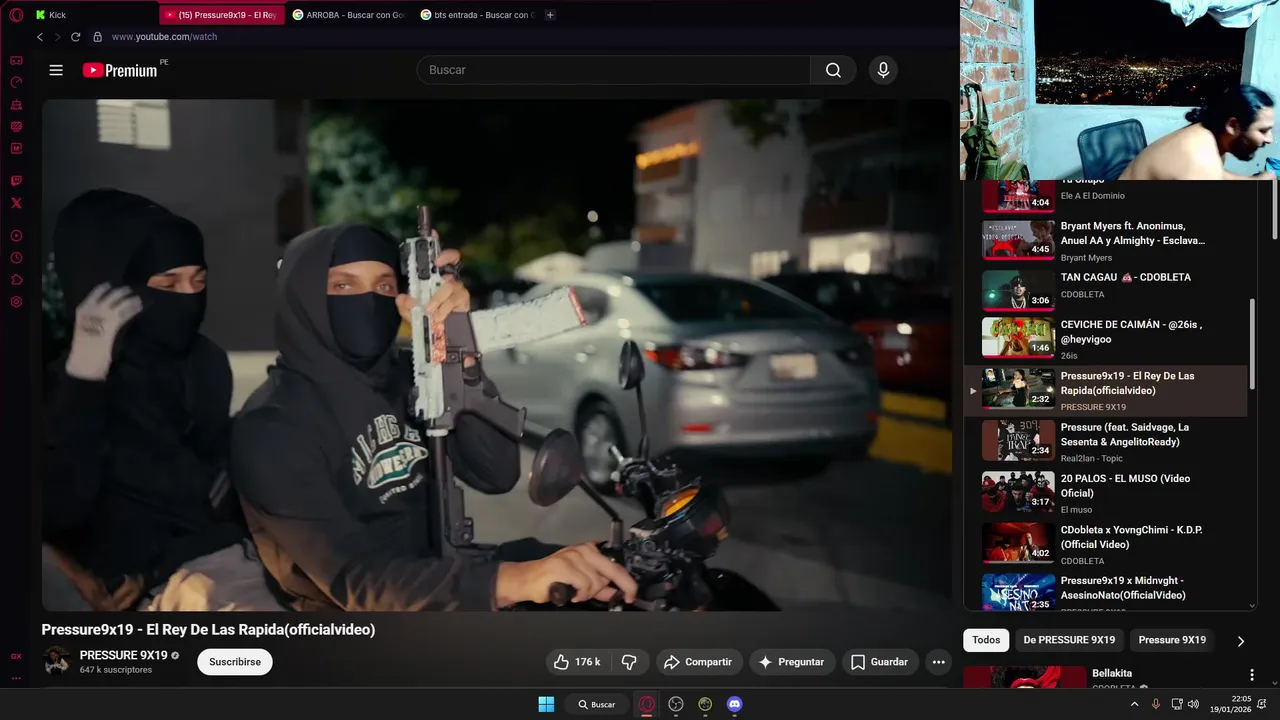Open Windows Start menu
The height and width of the screenshot is (720, 1280).
point(546,704)
